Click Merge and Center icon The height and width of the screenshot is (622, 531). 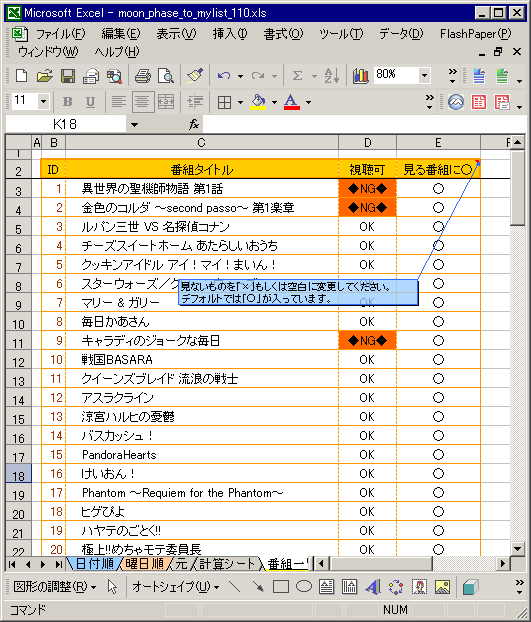tap(166, 102)
